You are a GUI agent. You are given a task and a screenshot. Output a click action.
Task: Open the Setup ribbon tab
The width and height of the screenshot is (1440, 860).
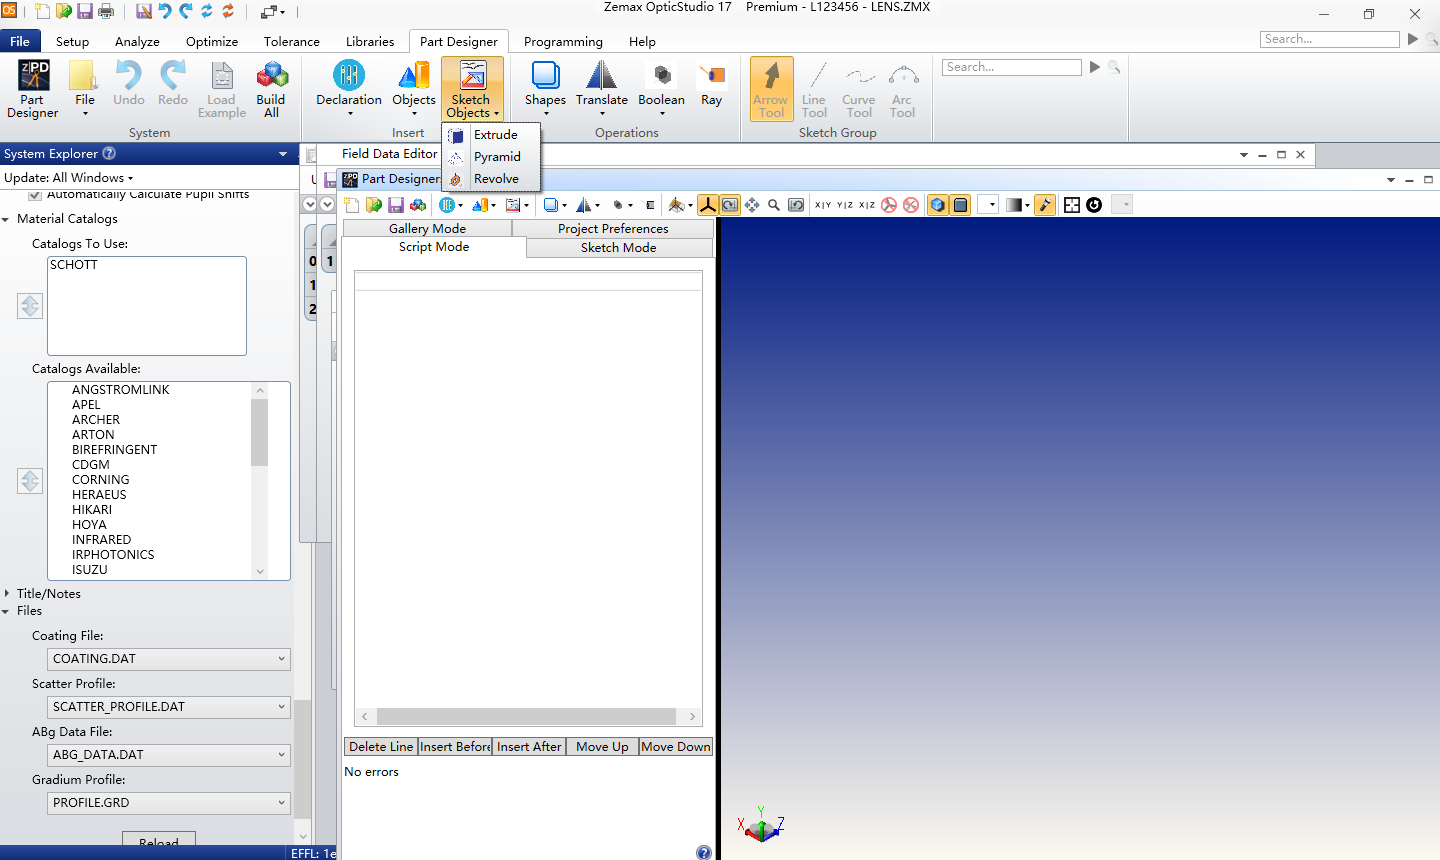point(72,41)
